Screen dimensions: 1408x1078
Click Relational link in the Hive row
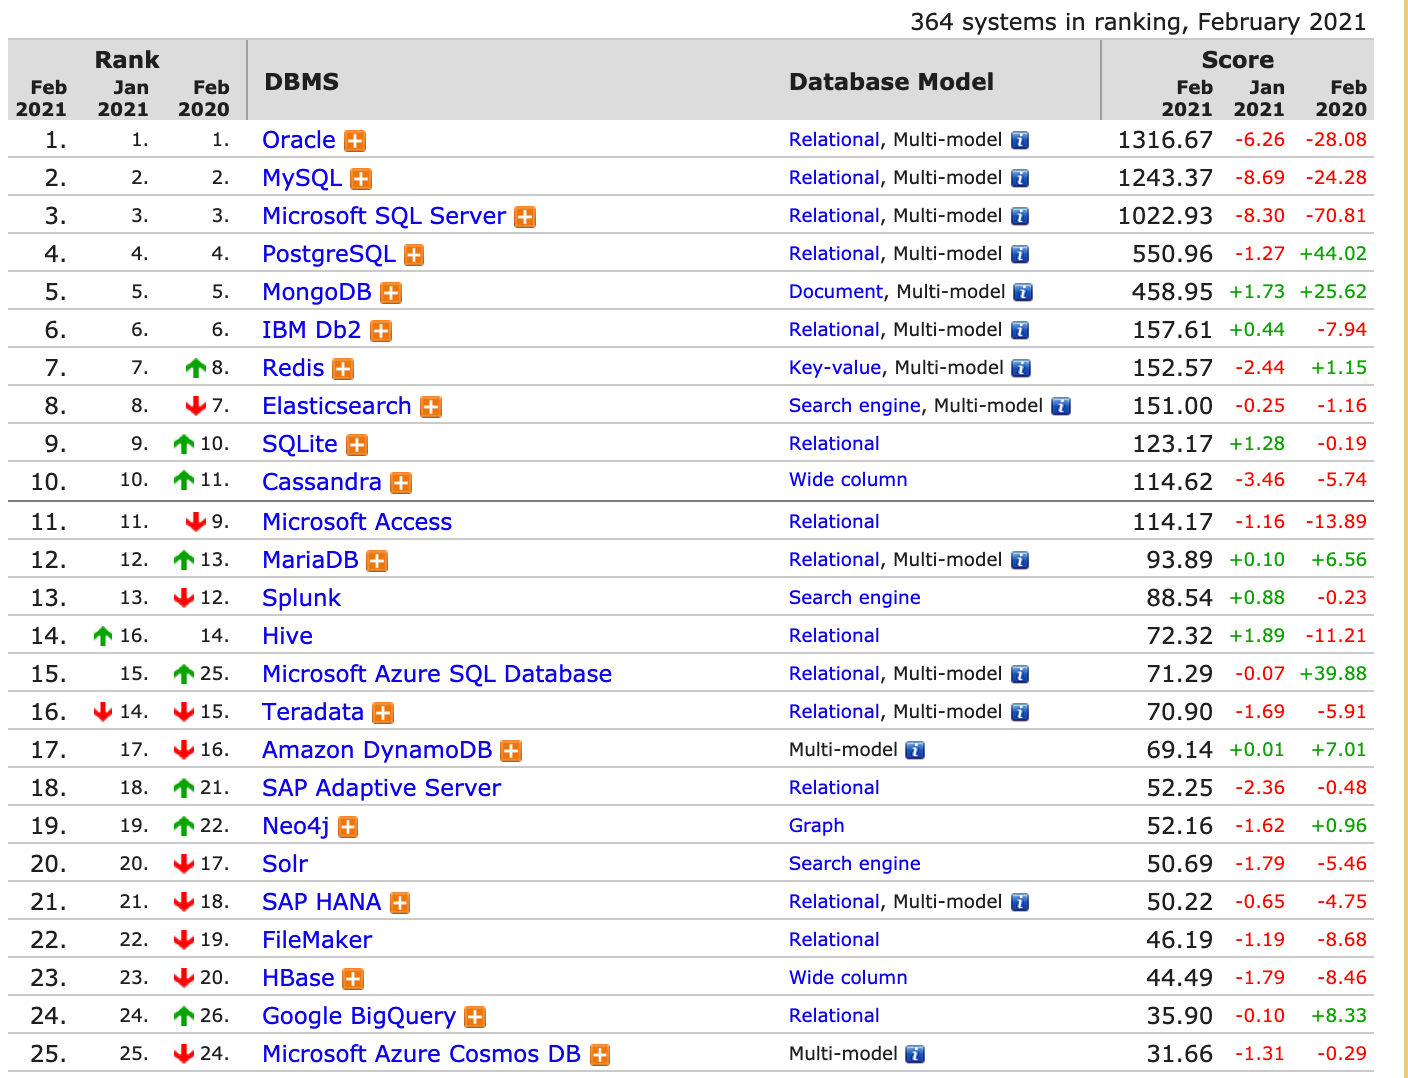click(x=834, y=635)
